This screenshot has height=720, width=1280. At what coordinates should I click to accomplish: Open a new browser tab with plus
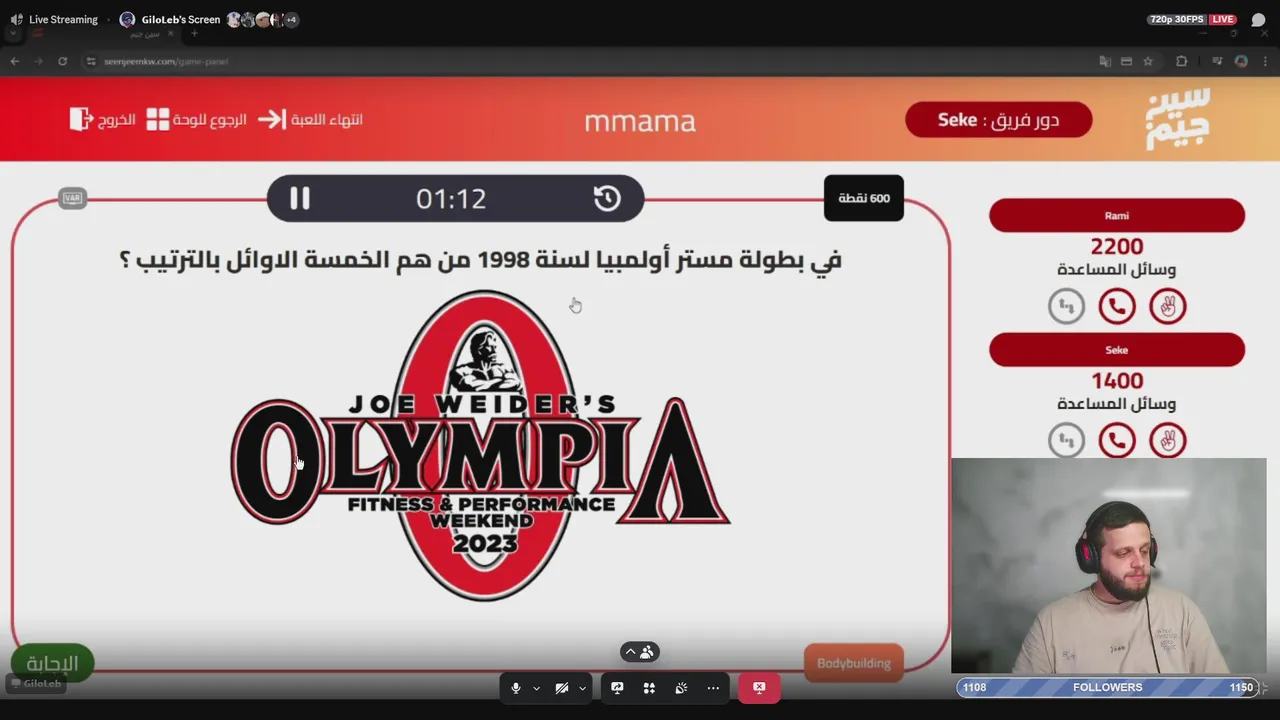pos(194,33)
